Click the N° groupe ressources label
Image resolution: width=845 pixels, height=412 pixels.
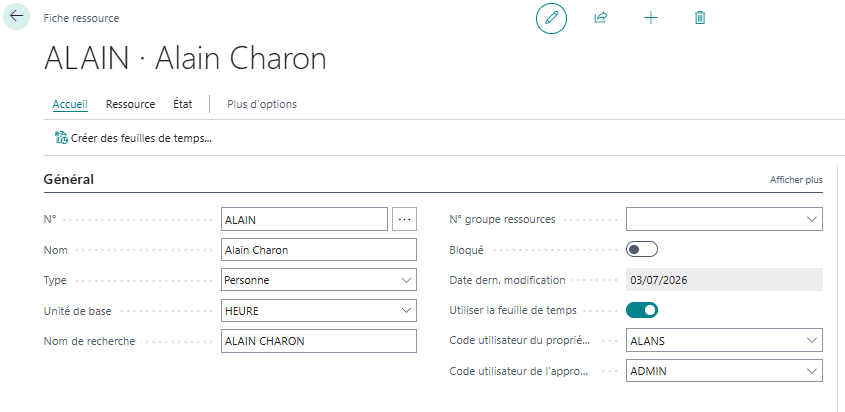(x=502, y=219)
